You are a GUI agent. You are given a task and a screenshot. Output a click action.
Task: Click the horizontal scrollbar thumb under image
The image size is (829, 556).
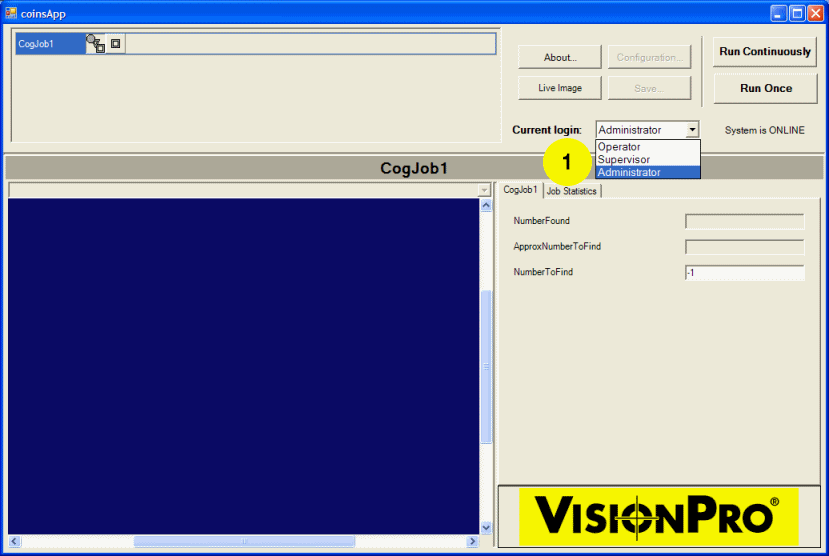click(244, 541)
